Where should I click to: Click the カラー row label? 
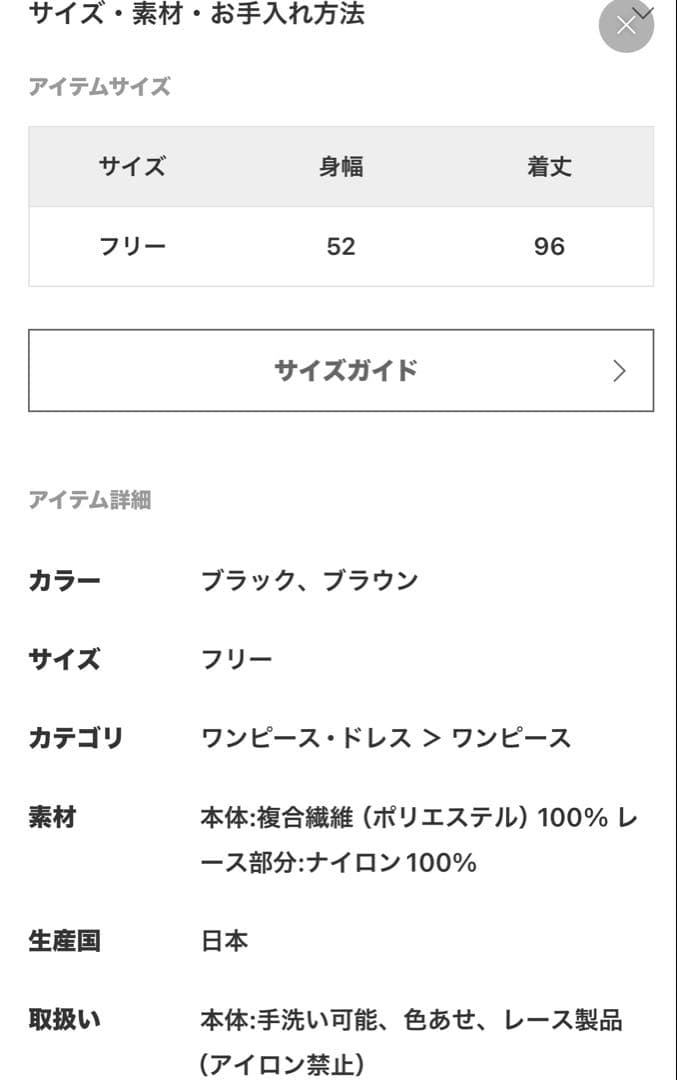(63, 578)
